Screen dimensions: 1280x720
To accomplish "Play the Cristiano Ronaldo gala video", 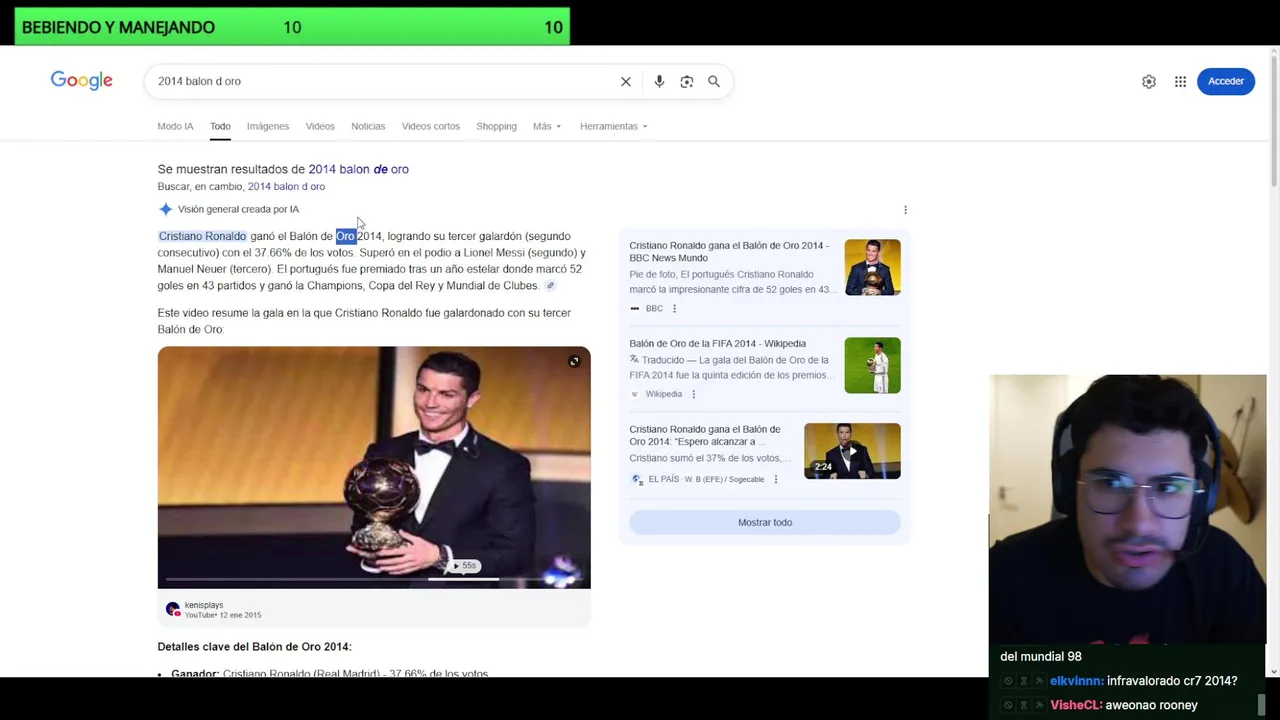I will pyautogui.click(x=374, y=467).
